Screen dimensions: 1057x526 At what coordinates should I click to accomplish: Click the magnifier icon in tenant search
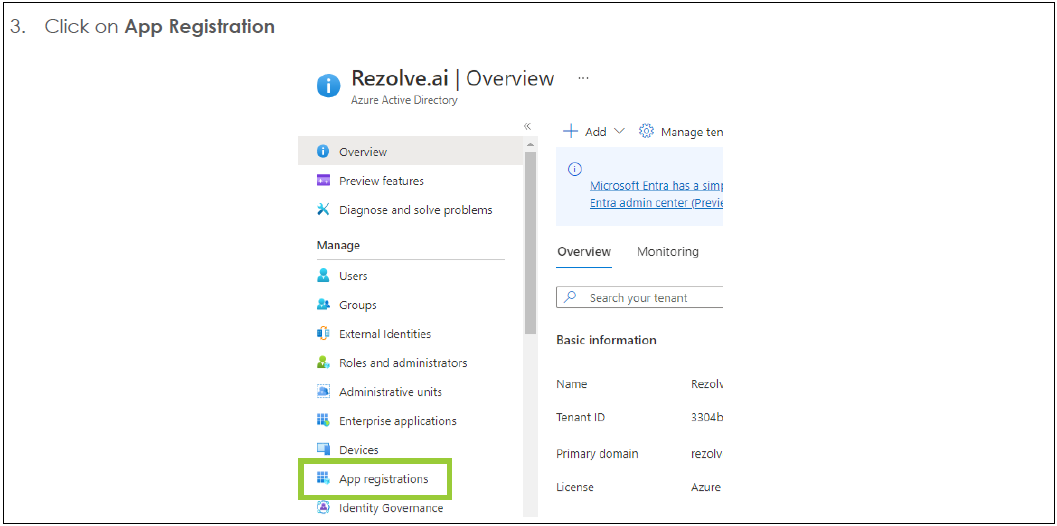570,297
